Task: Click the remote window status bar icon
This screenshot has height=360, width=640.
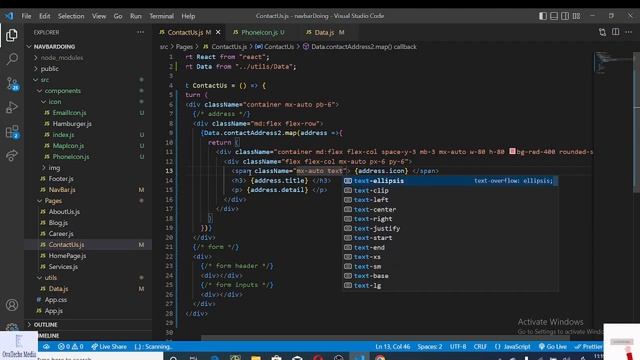Action: (46, 347)
